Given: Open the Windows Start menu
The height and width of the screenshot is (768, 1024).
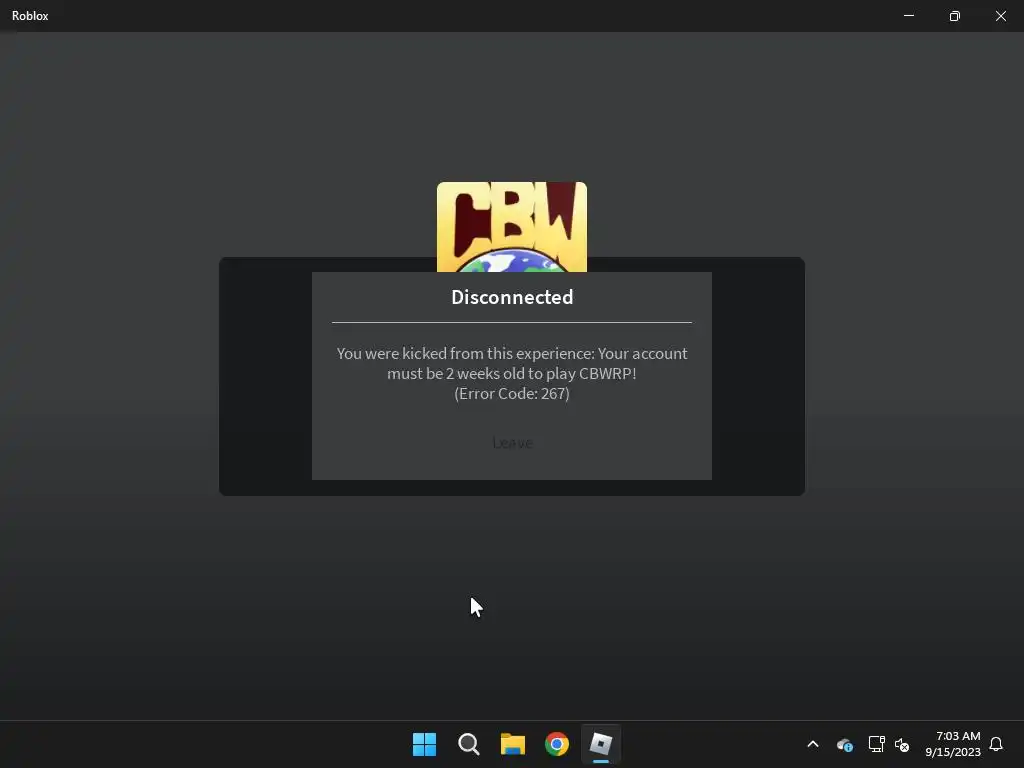Looking at the screenshot, I should [x=424, y=744].
